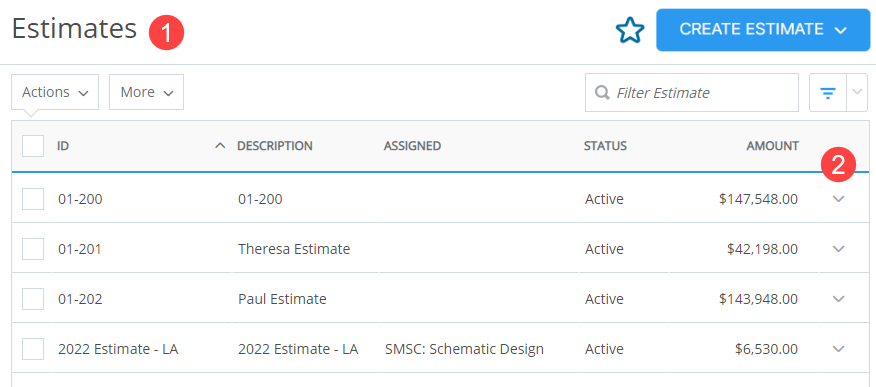Image resolution: width=876 pixels, height=387 pixels.
Task: Focus the Filter Estimate search field
Action: [x=692, y=93]
